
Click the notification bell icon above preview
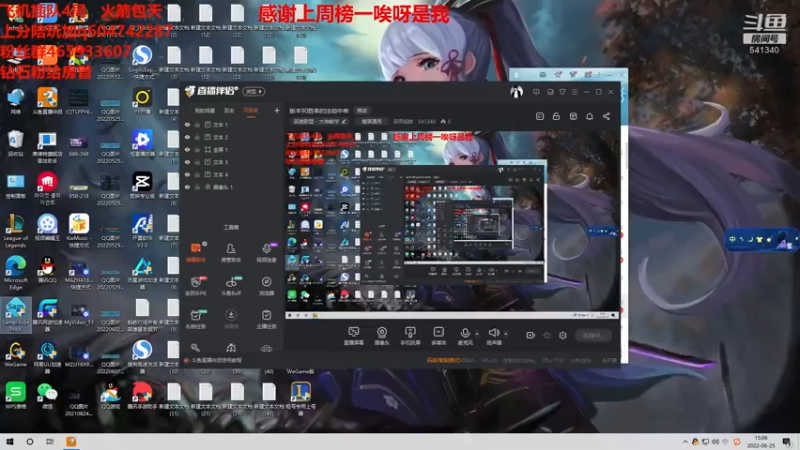[589, 116]
